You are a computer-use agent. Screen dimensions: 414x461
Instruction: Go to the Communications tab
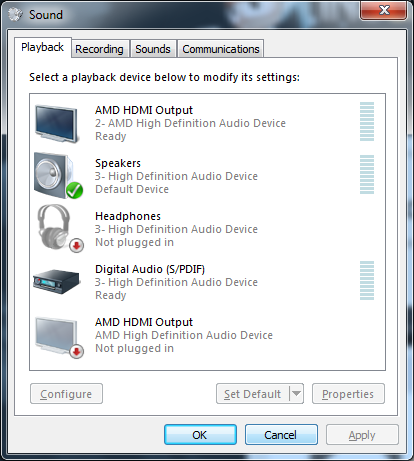click(x=221, y=49)
